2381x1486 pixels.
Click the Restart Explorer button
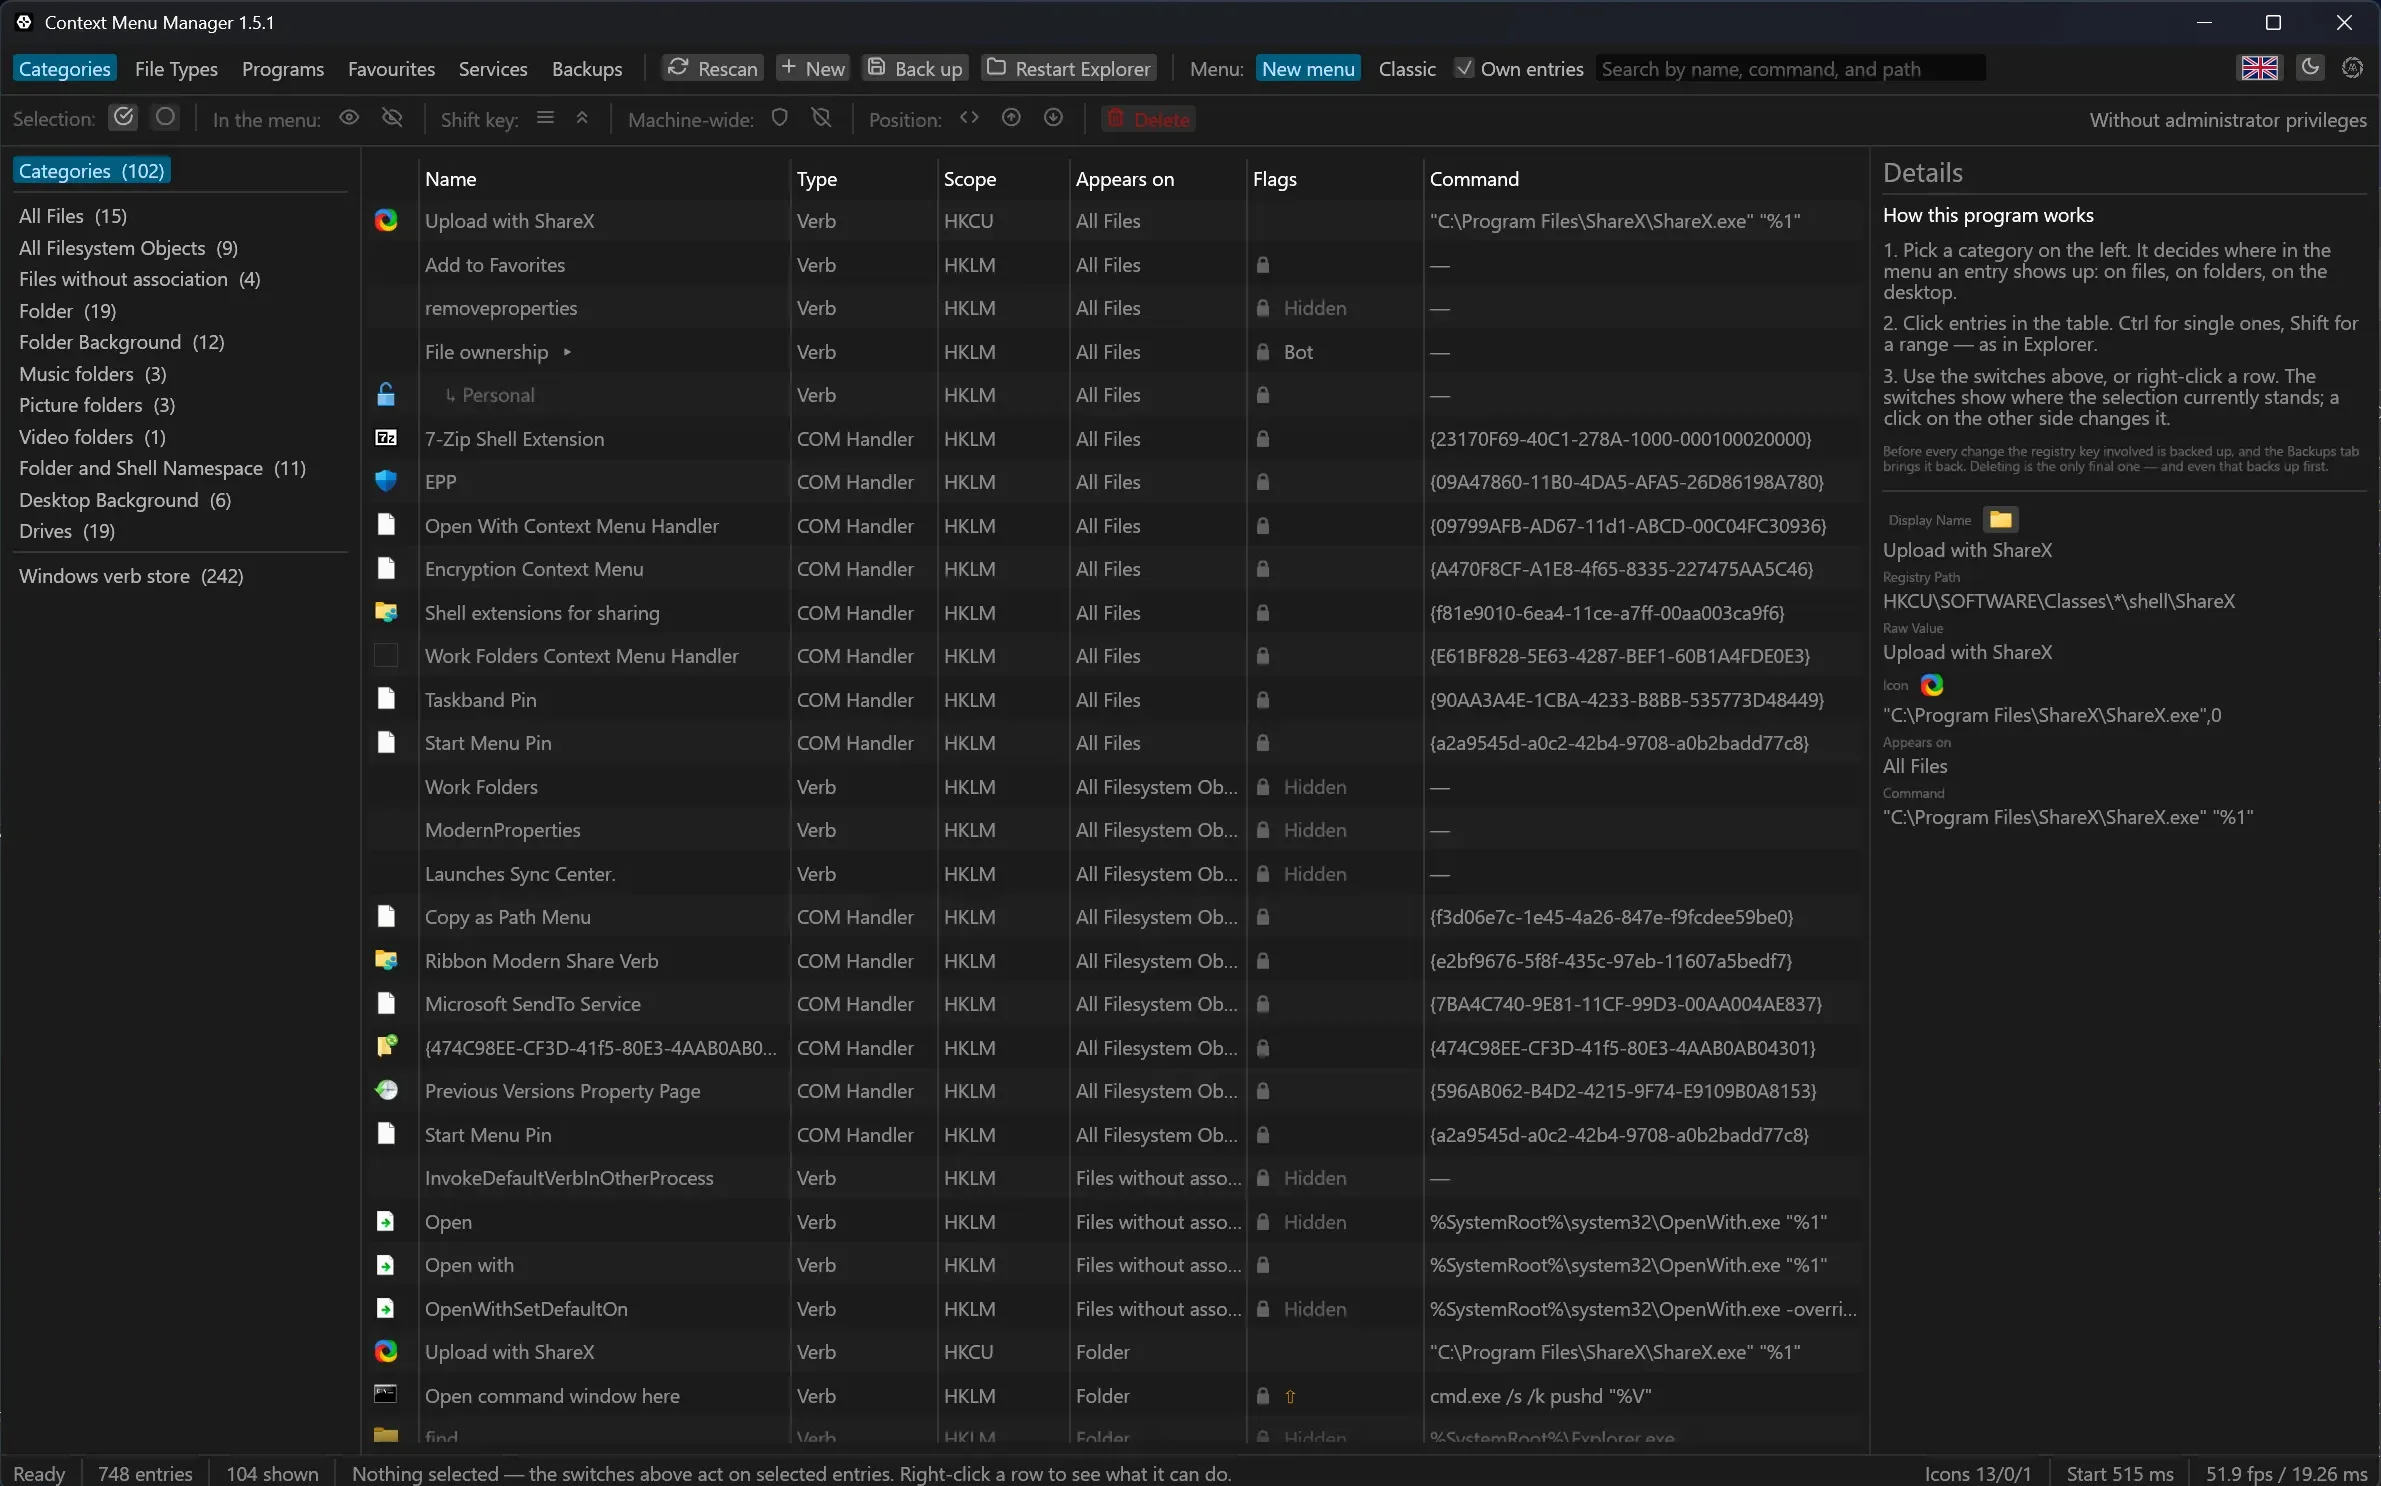pyautogui.click(x=1068, y=68)
